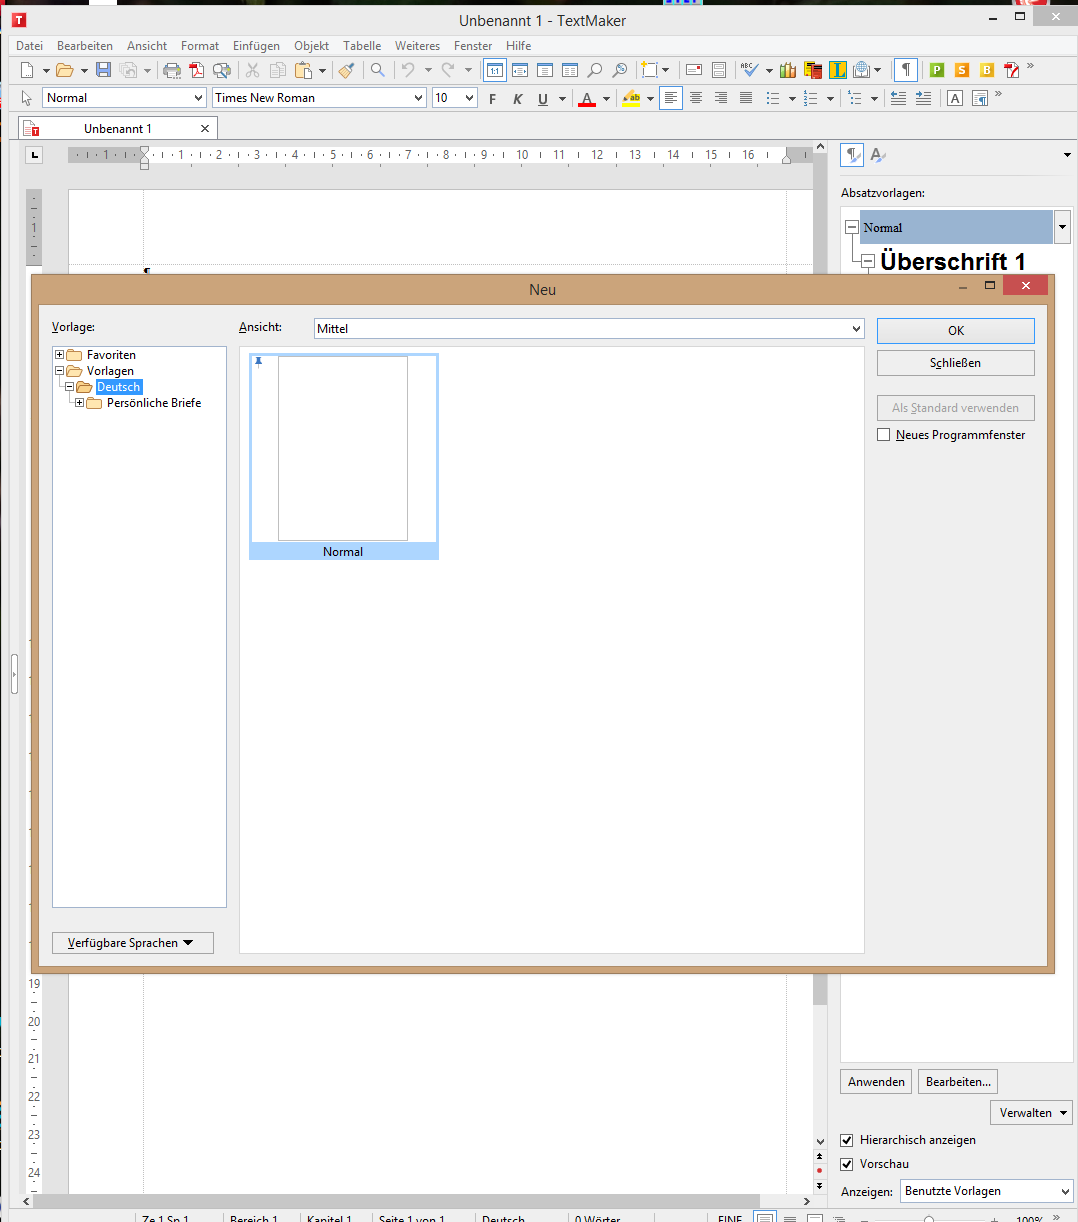
Task: Open the Times New Roman font dropdown
Action: click(319, 98)
